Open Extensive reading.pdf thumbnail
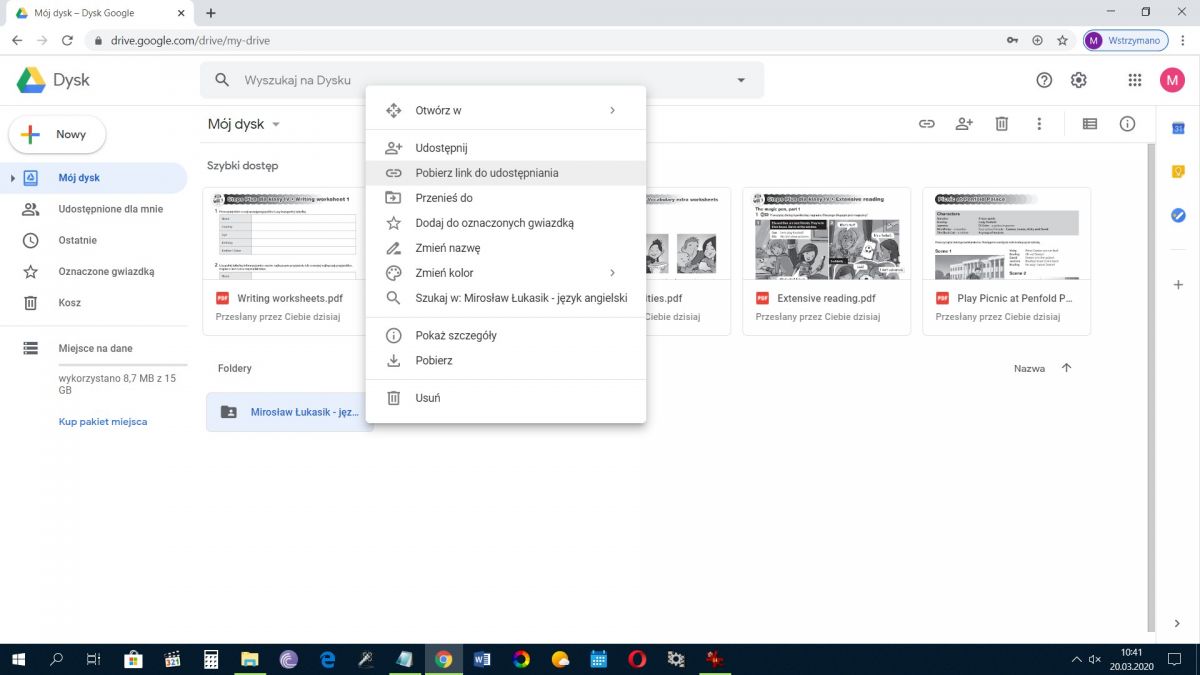1200x675 pixels. [x=826, y=233]
